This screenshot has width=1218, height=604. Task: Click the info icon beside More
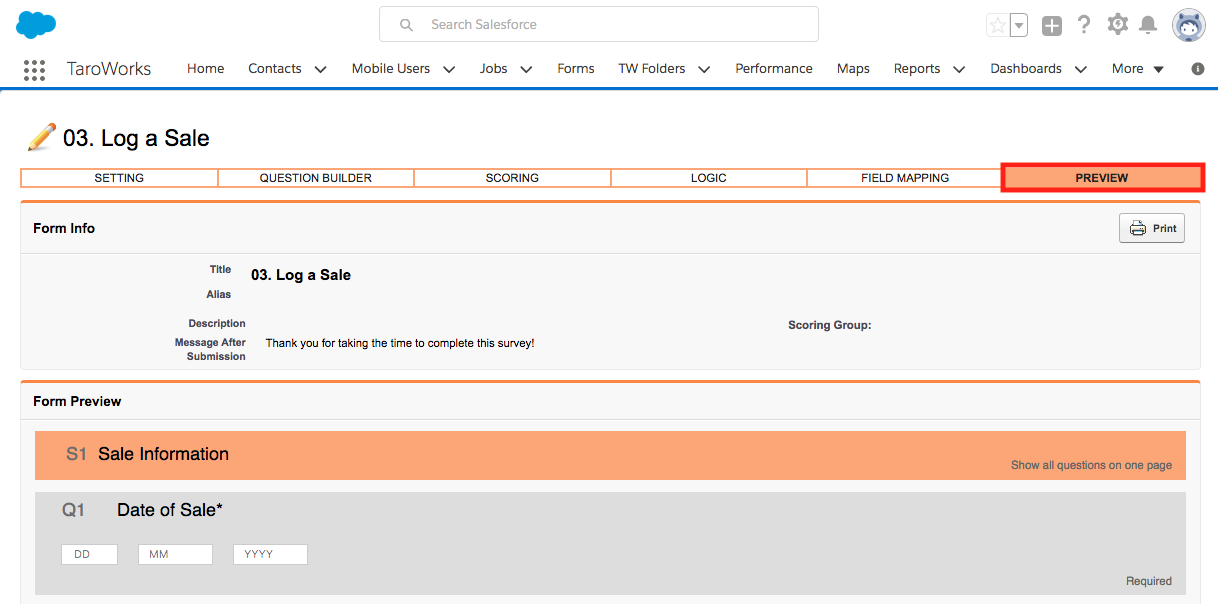point(1198,69)
